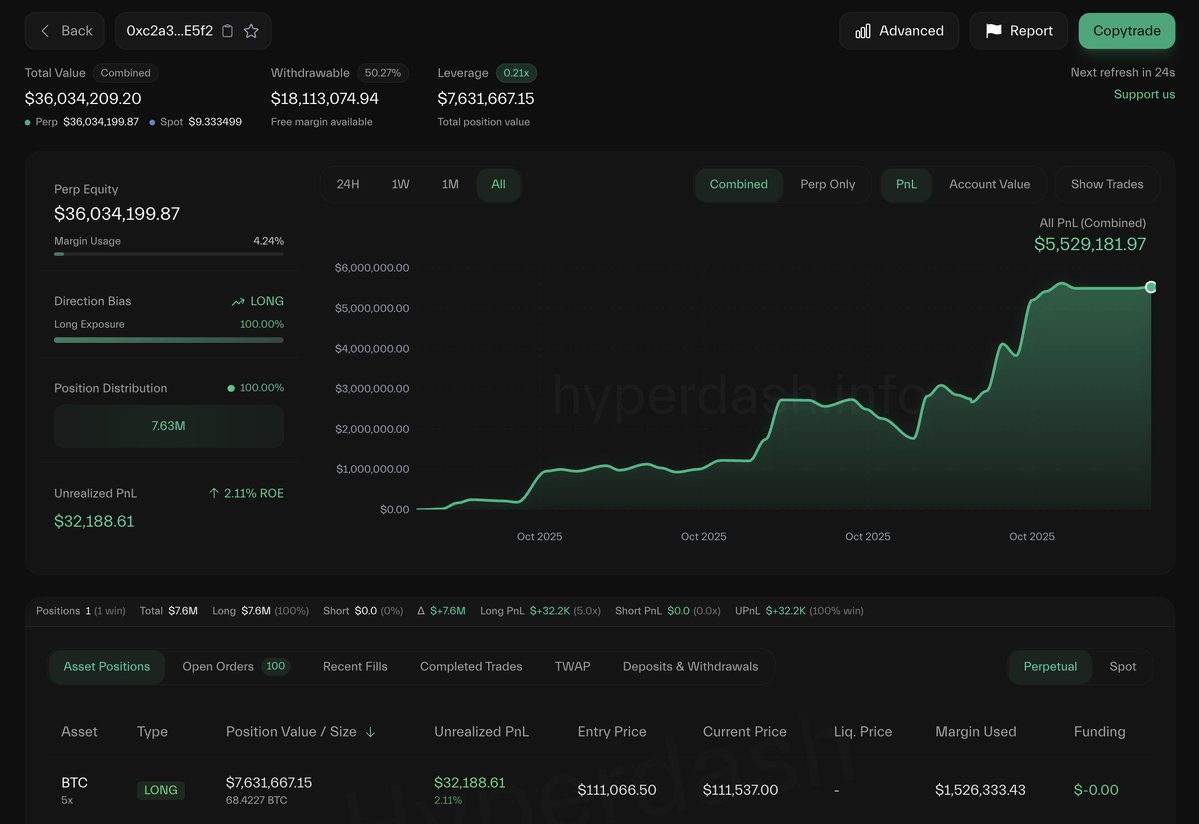This screenshot has height=824, width=1199.
Task: Choose the 1M chart range
Action: [450, 184]
